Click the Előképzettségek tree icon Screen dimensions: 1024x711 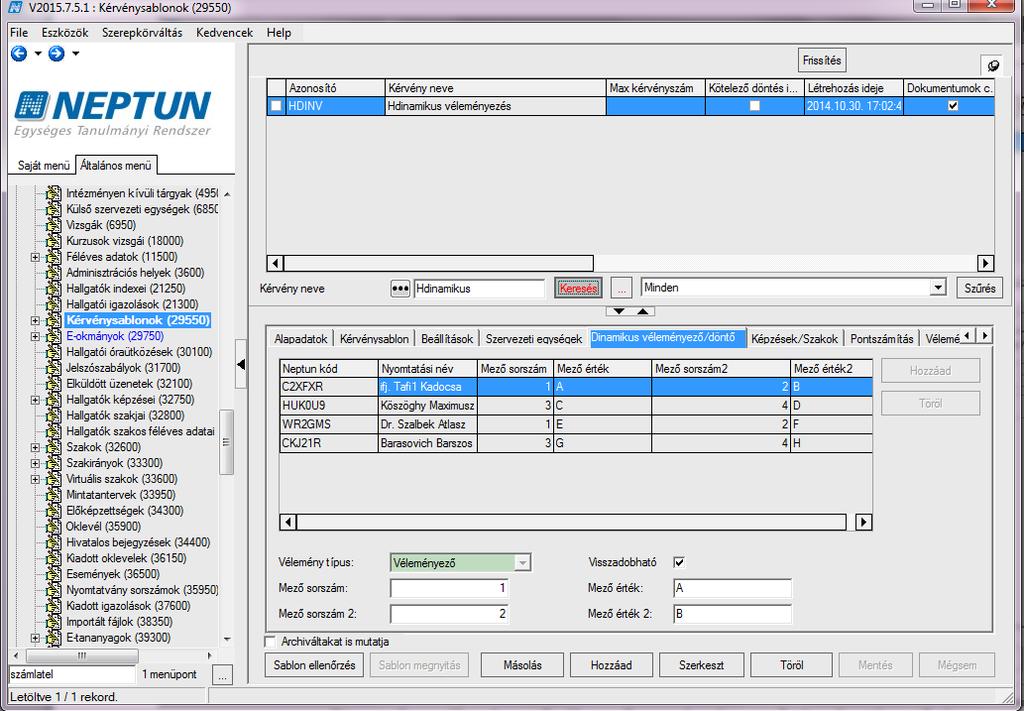(54, 511)
